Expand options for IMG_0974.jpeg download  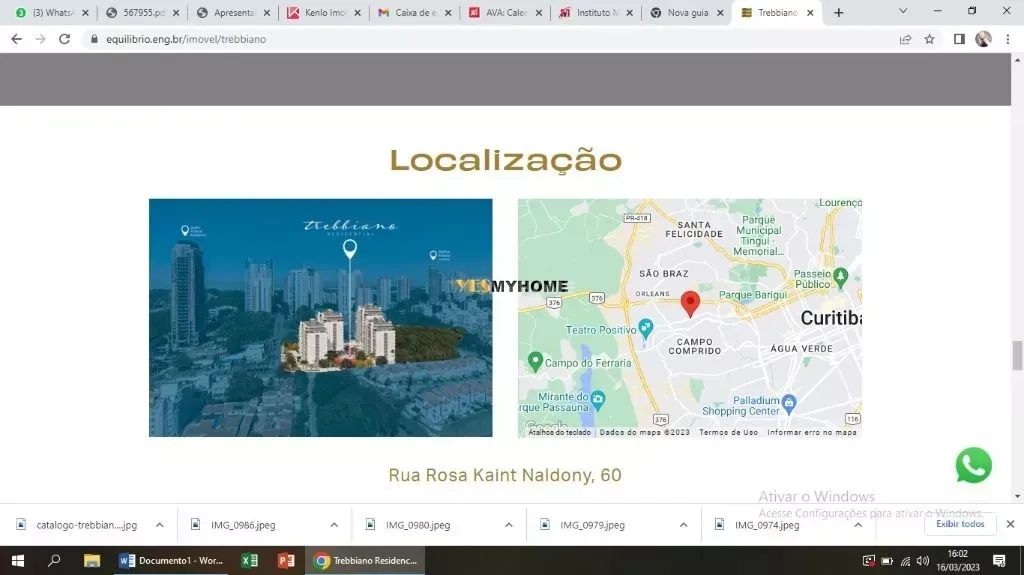coord(858,525)
